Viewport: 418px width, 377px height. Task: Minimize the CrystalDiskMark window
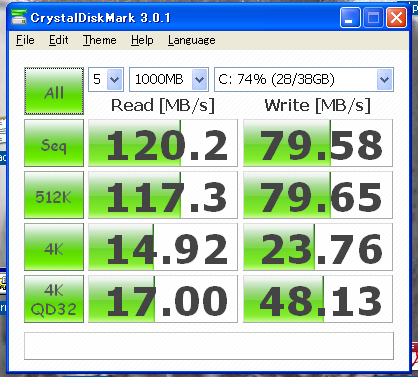click(350, 17)
